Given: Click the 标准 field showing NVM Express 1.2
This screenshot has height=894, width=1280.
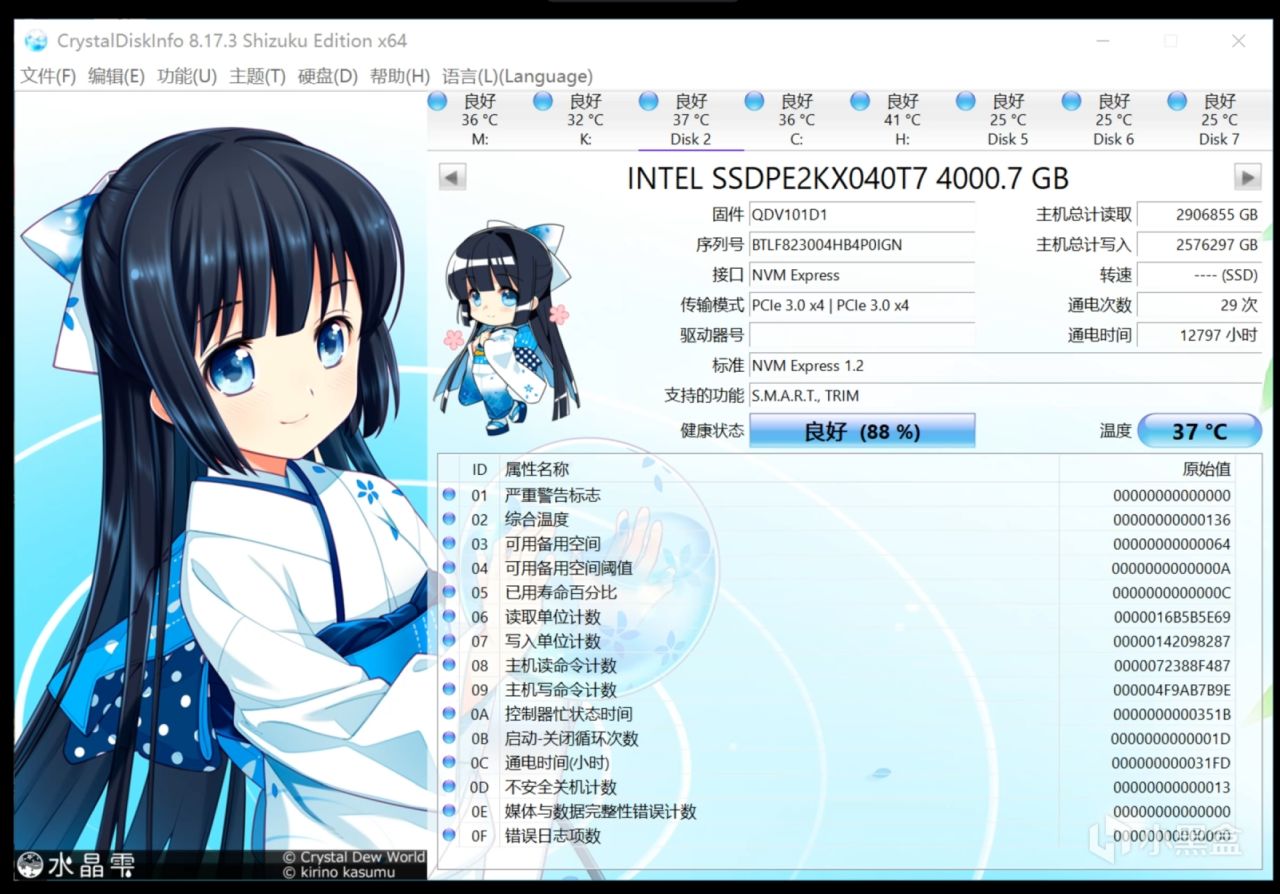Looking at the screenshot, I should tap(1005, 365).
